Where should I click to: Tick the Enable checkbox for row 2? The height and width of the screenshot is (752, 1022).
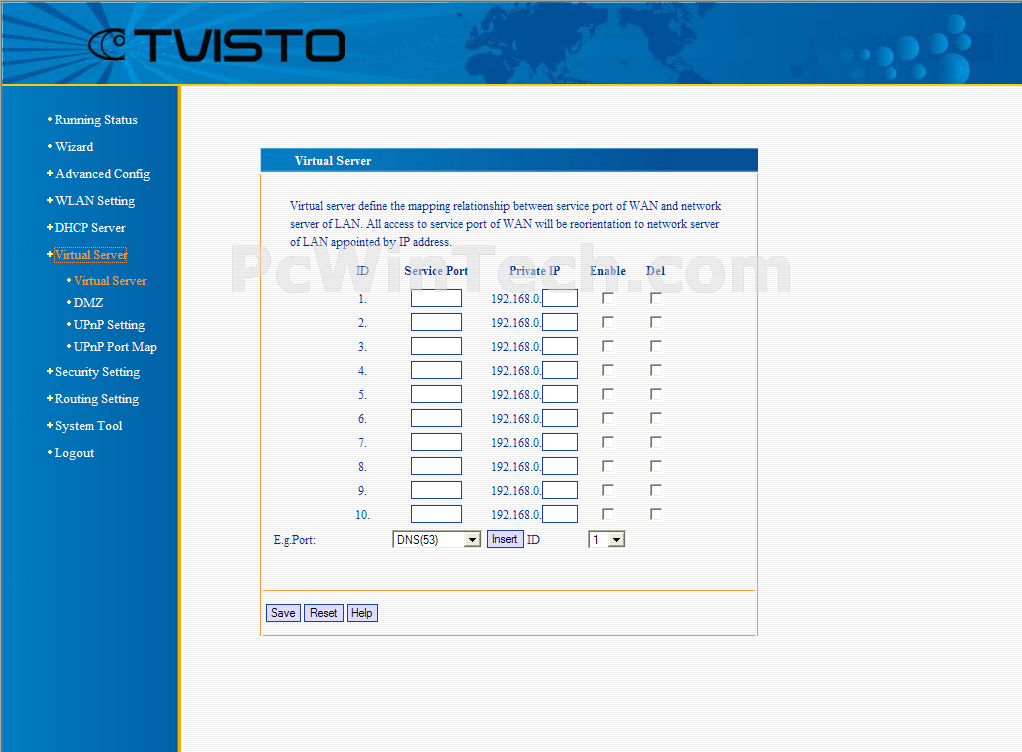[607, 322]
